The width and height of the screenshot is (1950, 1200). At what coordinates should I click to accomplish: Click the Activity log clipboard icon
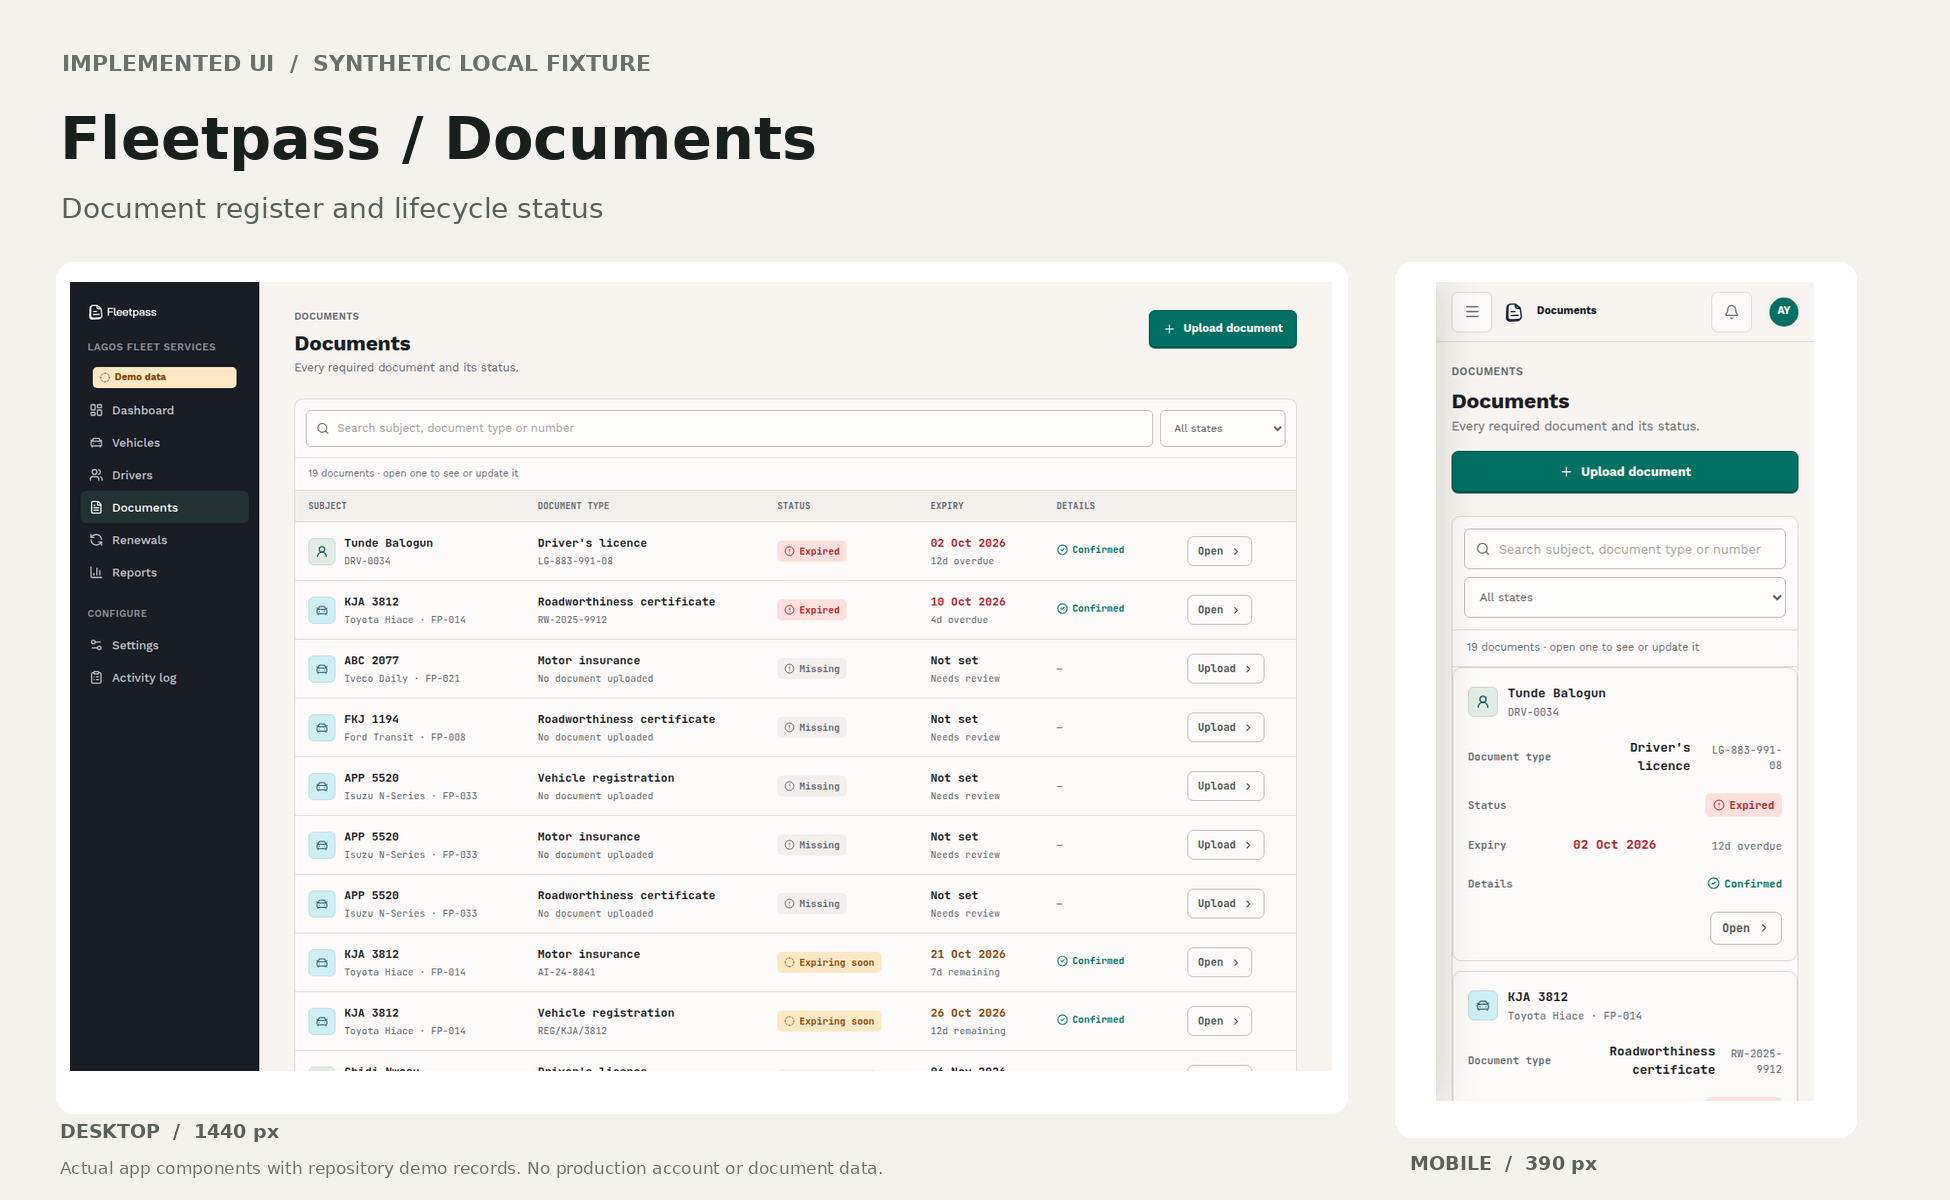click(96, 678)
